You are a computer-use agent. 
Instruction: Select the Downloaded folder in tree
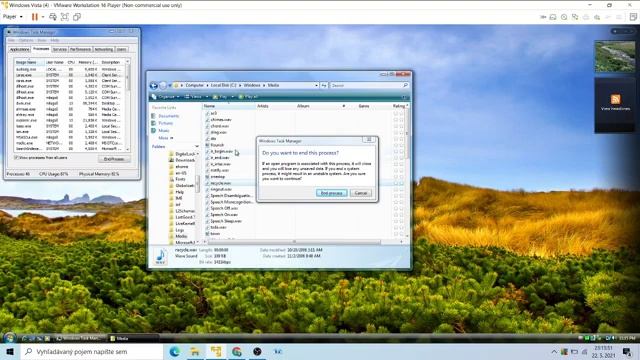[x=182, y=160]
